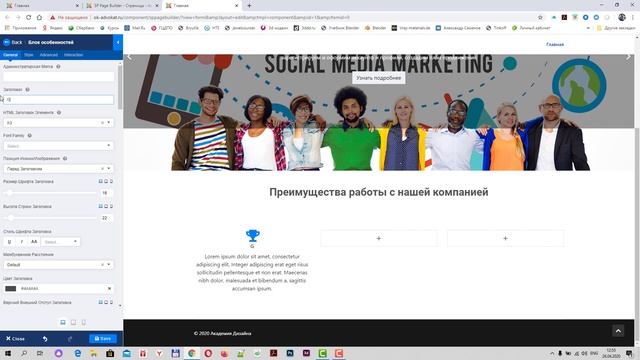Click the admin label input field
The width and height of the screenshot is (640, 360).
click(x=58, y=76)
